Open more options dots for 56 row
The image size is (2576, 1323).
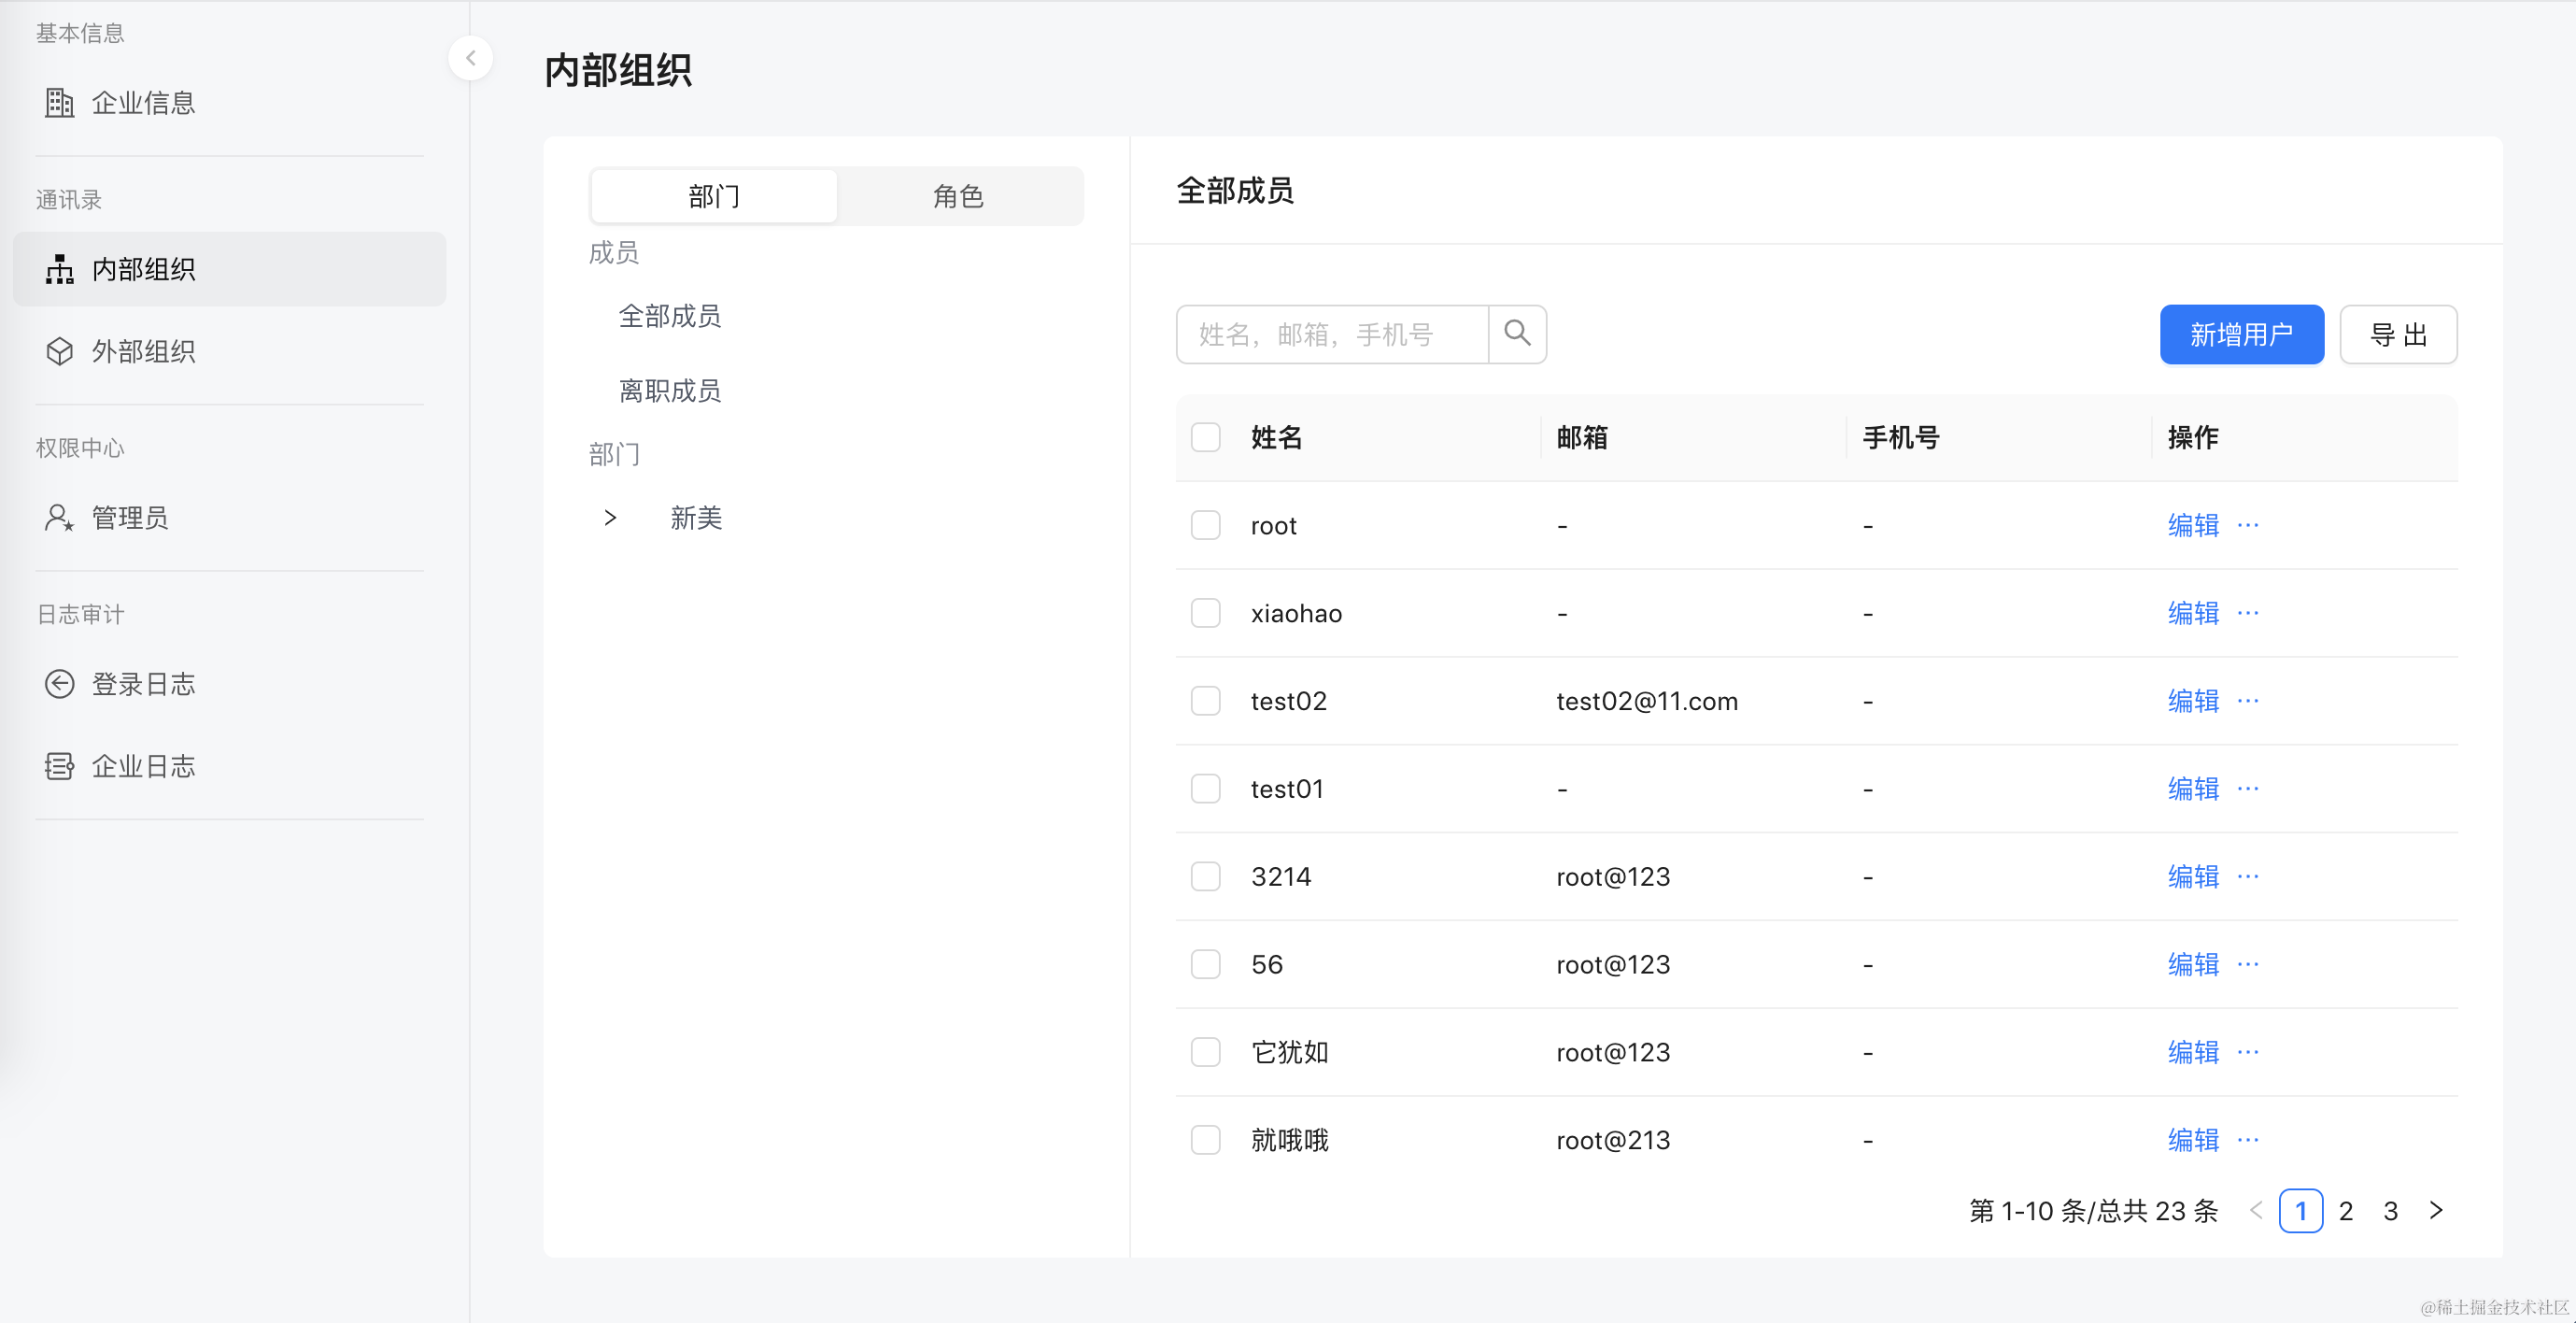[x=2247, y=964]
